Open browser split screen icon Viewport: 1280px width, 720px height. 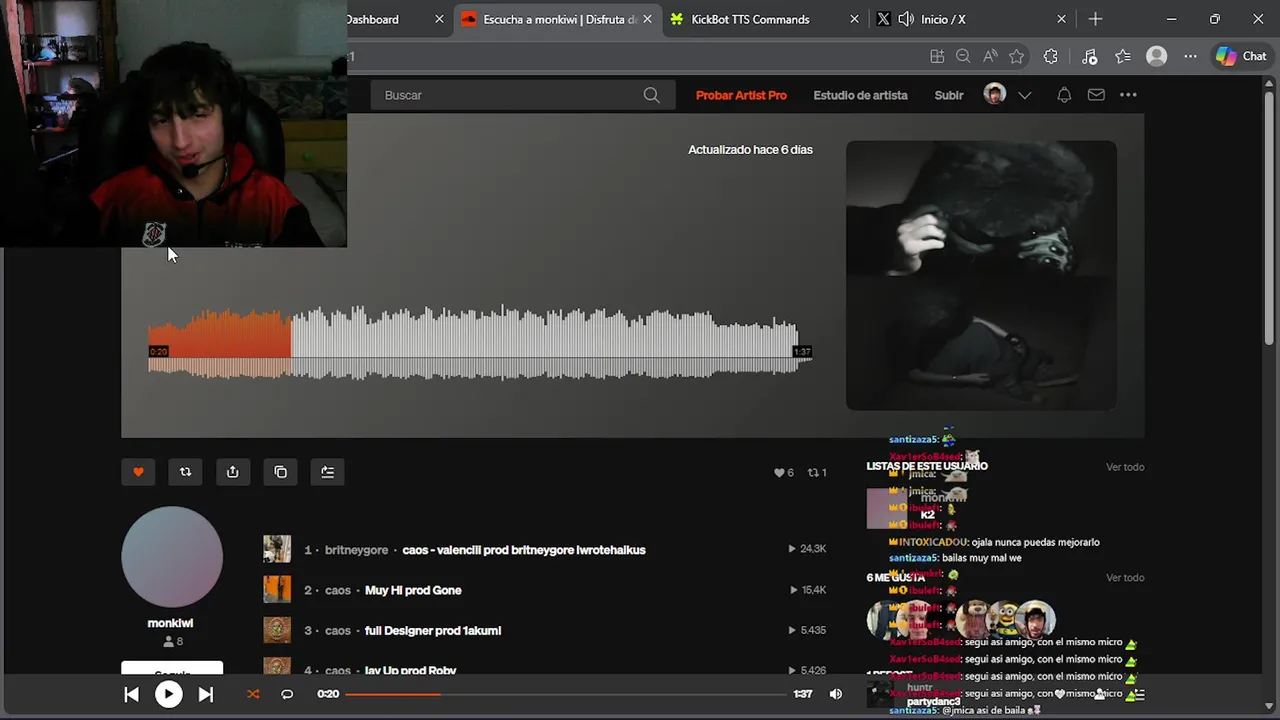(937, 57)
